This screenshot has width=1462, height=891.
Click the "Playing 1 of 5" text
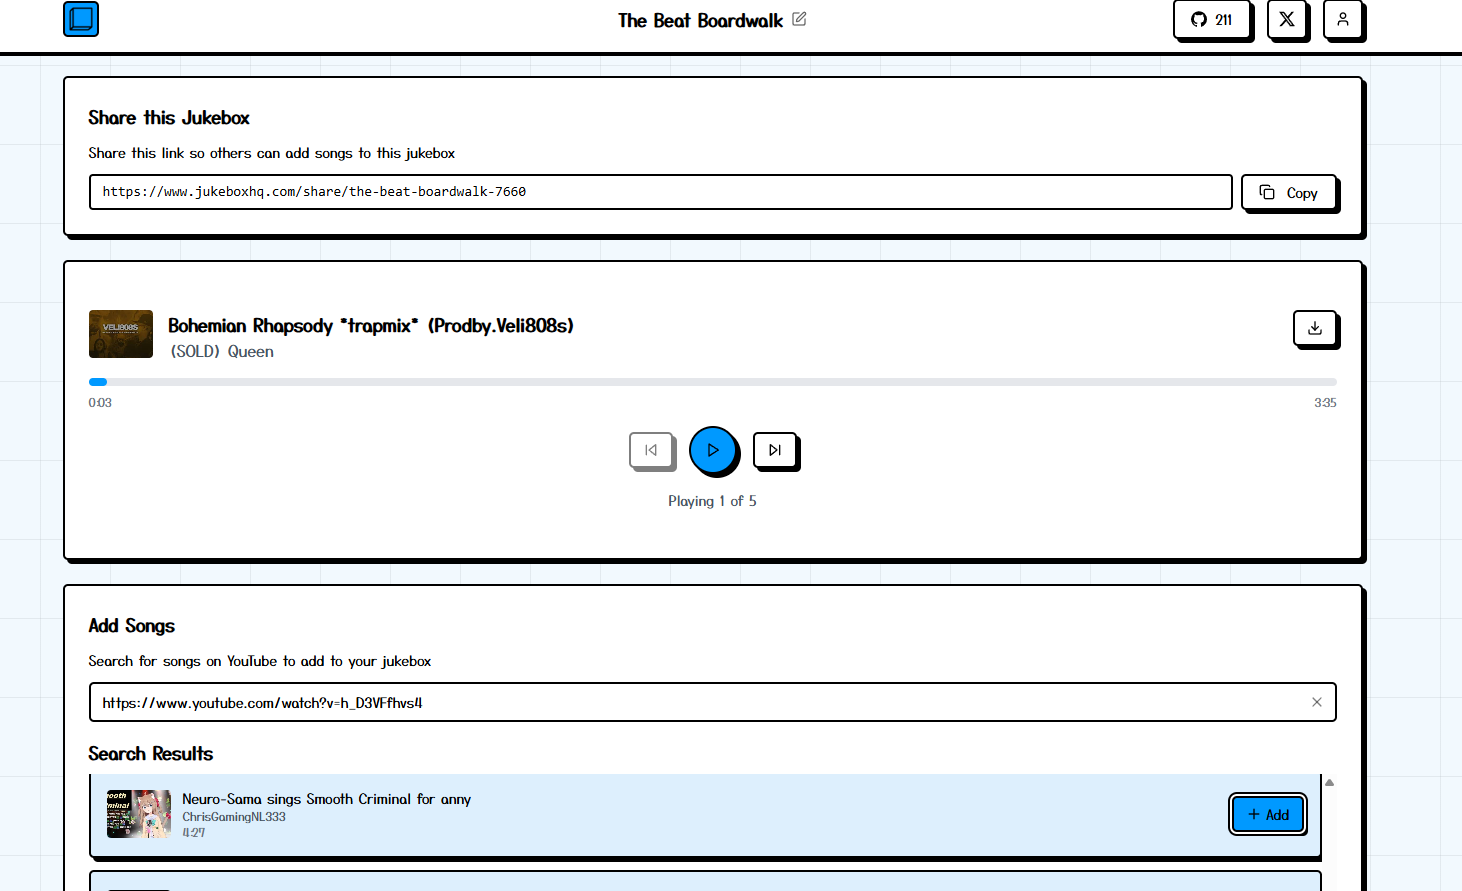coord(713,501)
